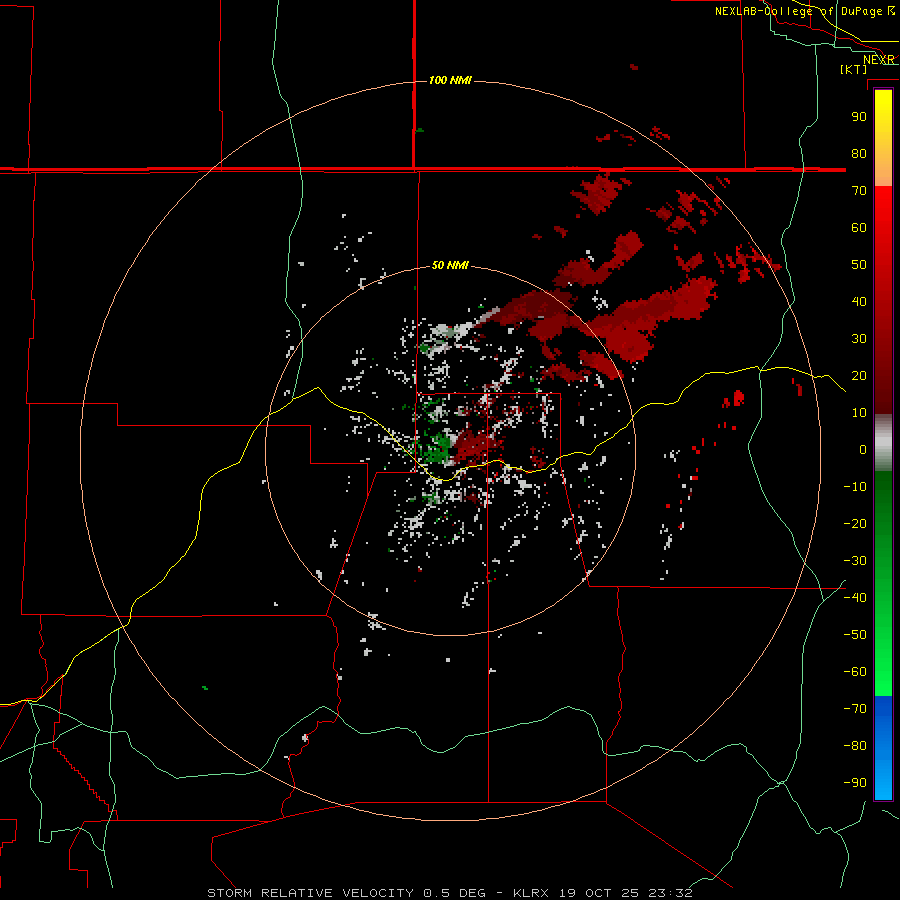Select the 23:32 timestamp in footer
Viewport: 900px width, 900px height.
point(670,893)
